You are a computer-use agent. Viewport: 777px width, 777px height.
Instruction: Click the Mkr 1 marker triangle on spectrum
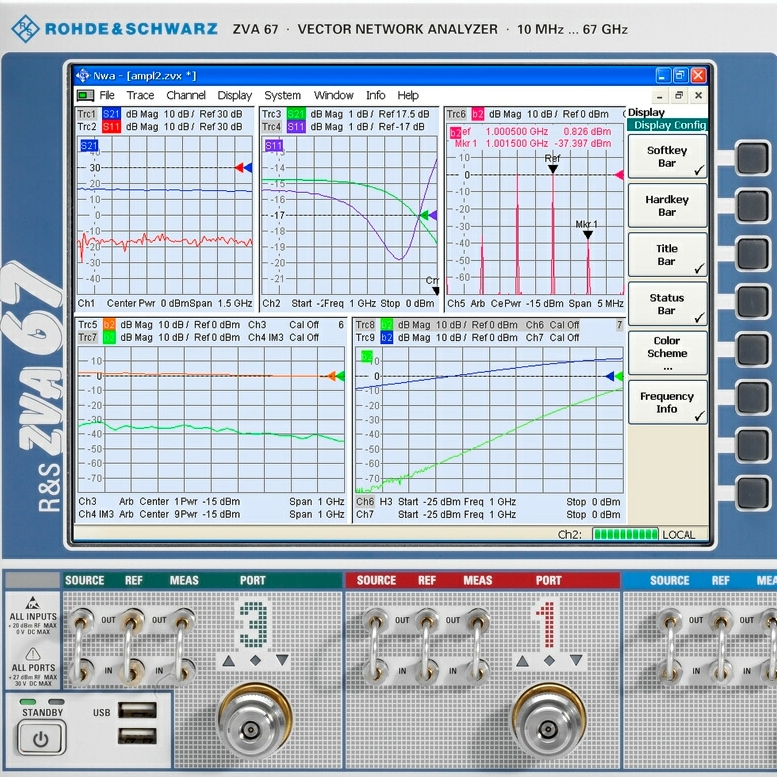pos(588,235)
